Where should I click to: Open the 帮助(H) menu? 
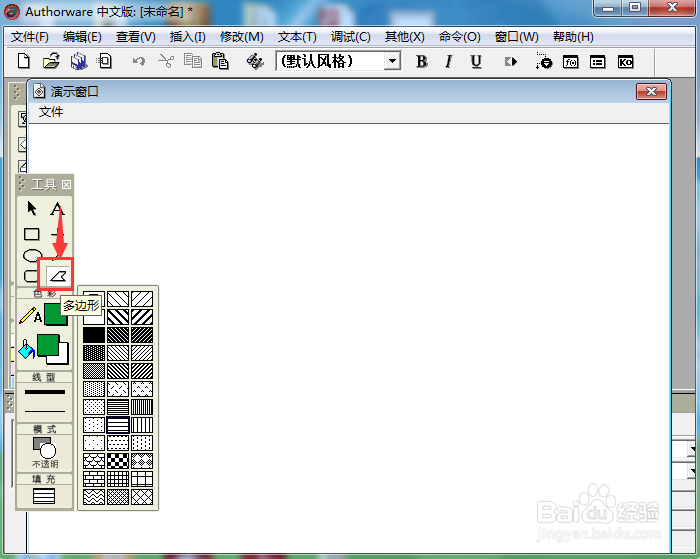click(573, 37)
